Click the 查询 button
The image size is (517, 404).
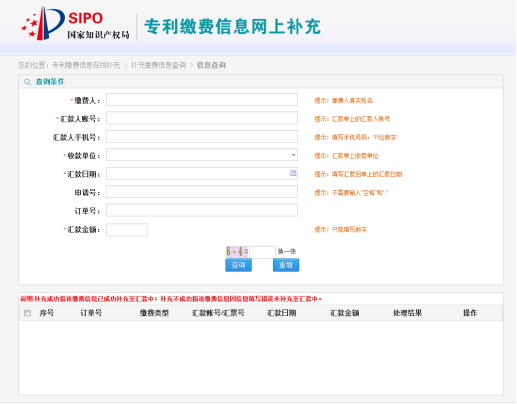[x=238, y=265]
